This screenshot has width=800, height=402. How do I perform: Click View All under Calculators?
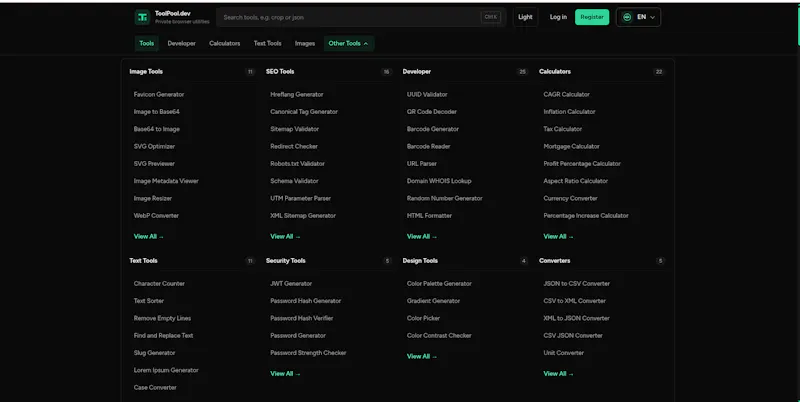coord(558,237)
